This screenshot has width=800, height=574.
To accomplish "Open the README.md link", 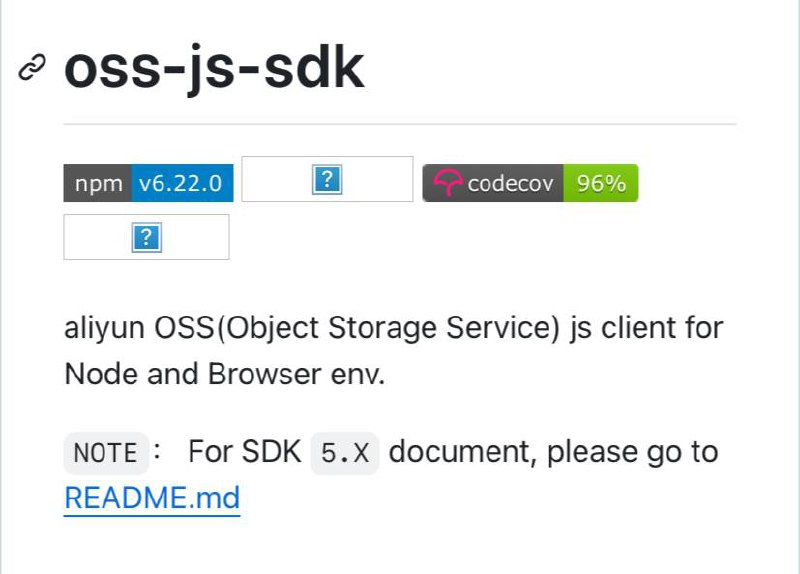I will 152,498.
